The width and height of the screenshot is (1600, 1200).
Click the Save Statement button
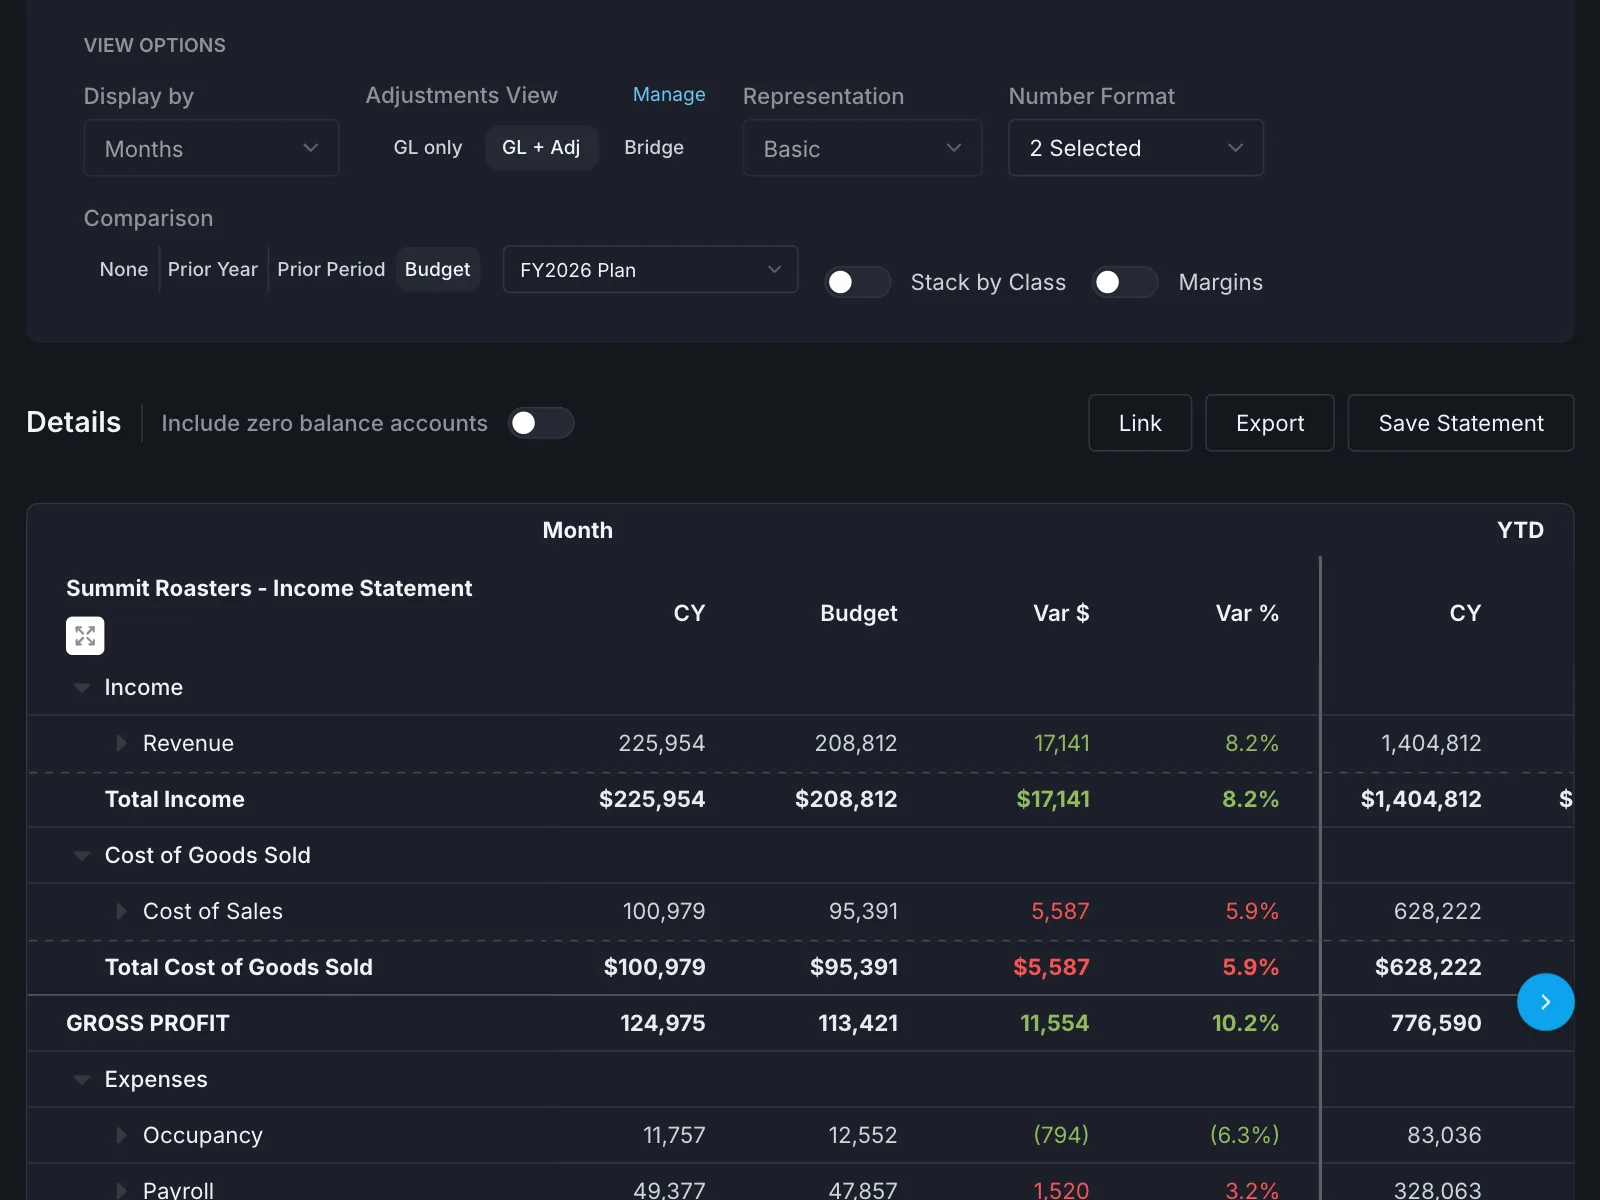[x=1461, y=423]
